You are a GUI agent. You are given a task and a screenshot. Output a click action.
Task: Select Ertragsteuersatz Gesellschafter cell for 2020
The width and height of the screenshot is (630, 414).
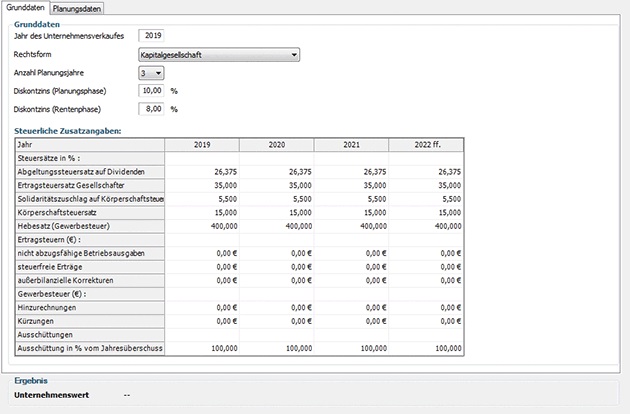276,185
